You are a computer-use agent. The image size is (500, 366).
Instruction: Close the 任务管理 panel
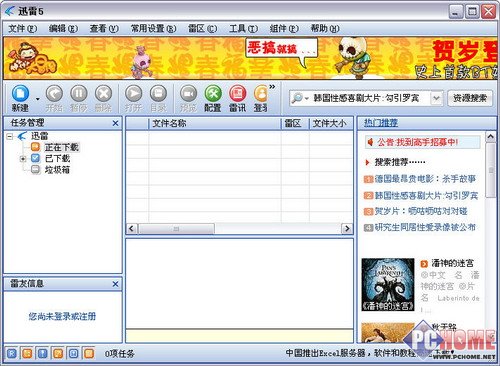115,123
